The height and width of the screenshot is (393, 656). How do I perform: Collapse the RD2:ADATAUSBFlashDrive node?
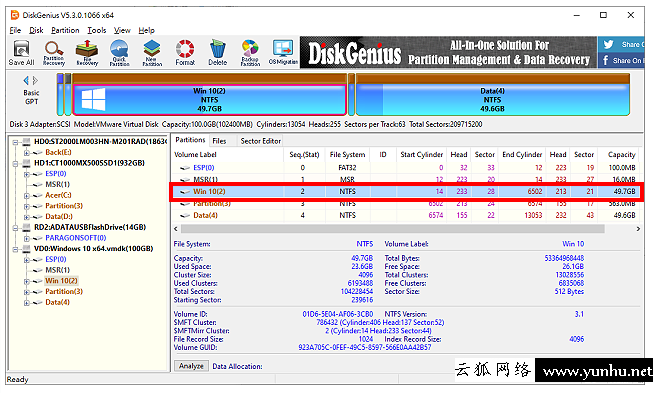[15, 228]
